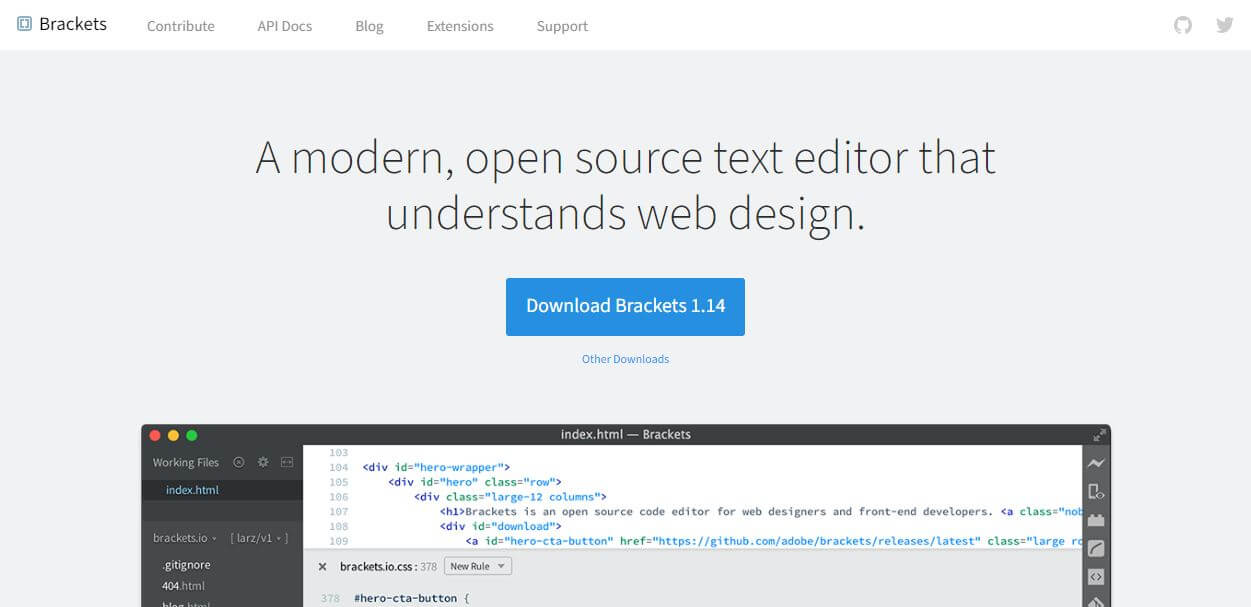Click the brackets.io.css file name label
This screenshot has width=1251, height=607.
tap(378, 567)
